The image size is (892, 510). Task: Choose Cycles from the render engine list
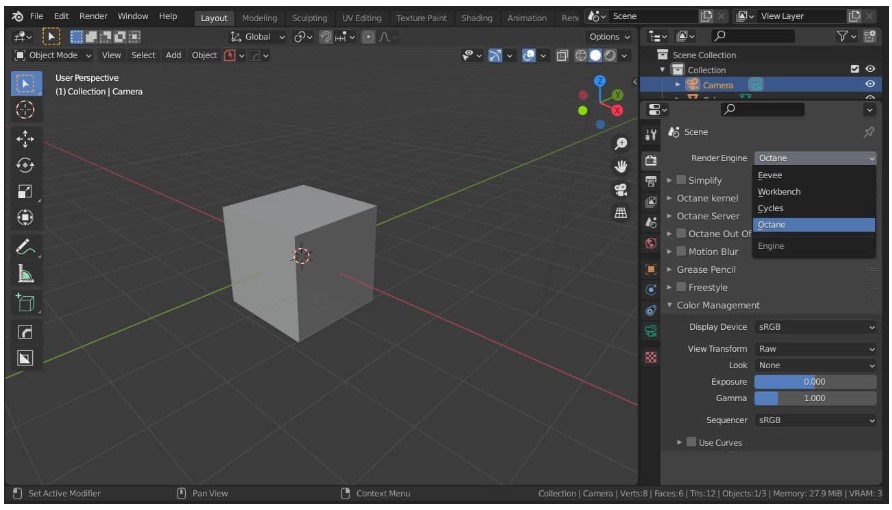[x=771, y=208]
